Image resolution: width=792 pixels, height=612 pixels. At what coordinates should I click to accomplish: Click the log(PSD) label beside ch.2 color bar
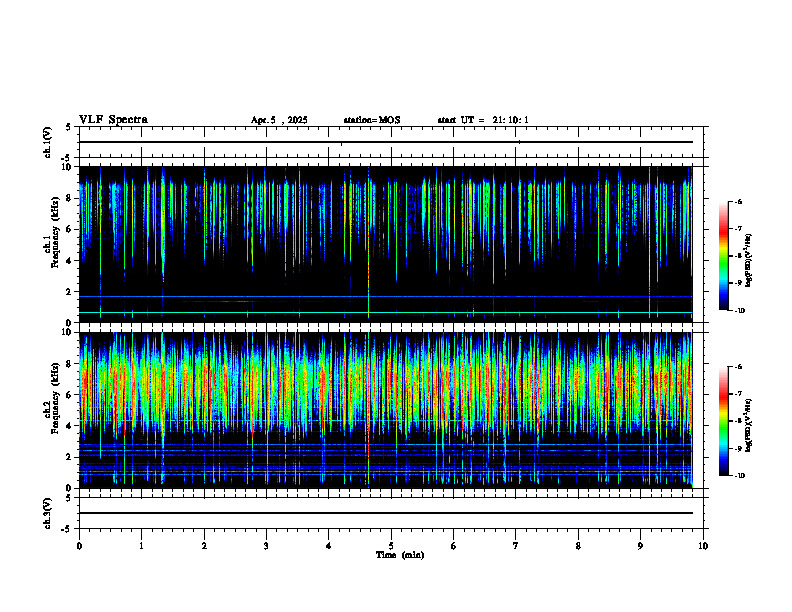point(749,425)
